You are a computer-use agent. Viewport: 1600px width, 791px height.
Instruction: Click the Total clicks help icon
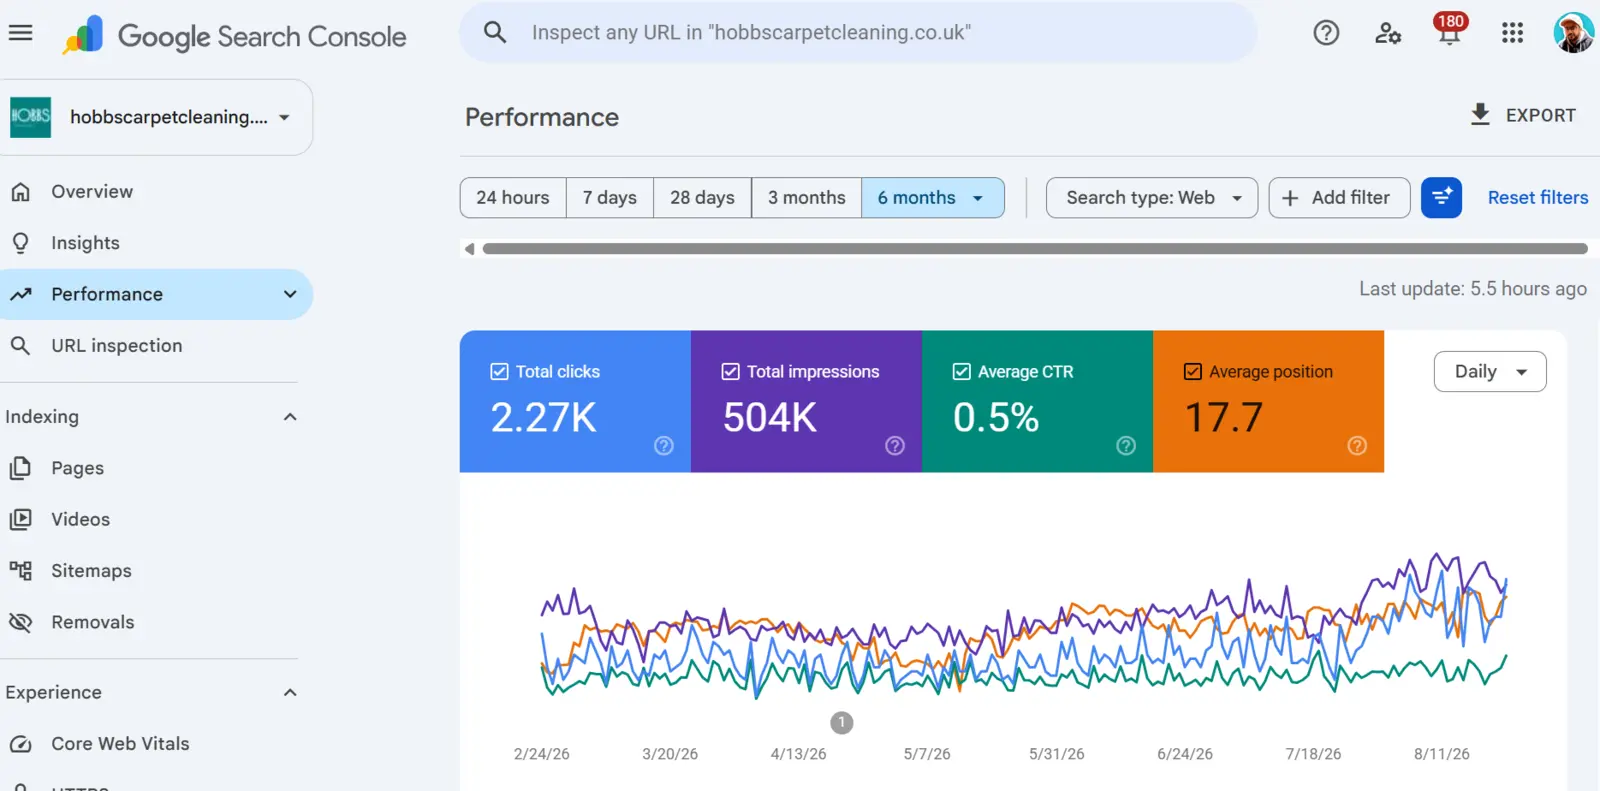664,446
